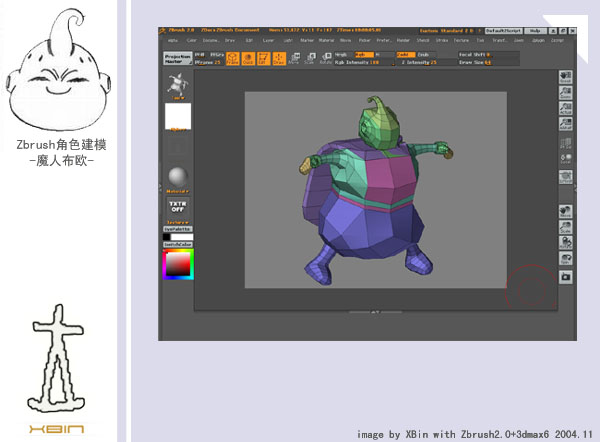Select the black secondary color swatch
This screenshot has width=600, height=442.
click(x=166, y=237)
